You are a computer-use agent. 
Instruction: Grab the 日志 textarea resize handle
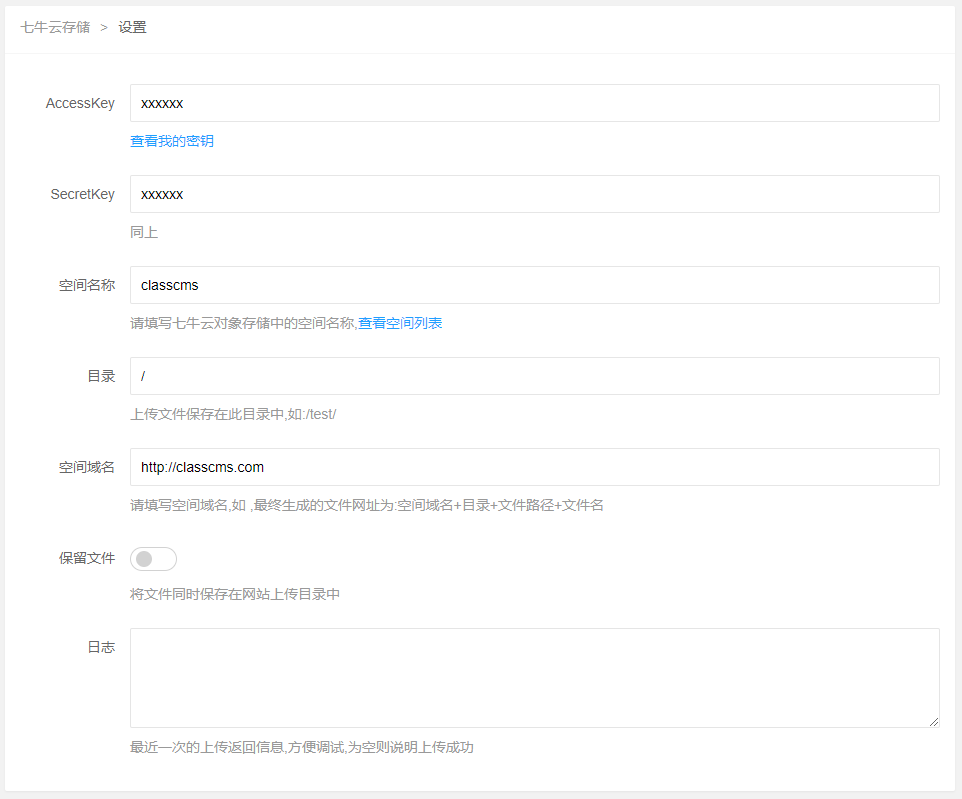[934, 722]
